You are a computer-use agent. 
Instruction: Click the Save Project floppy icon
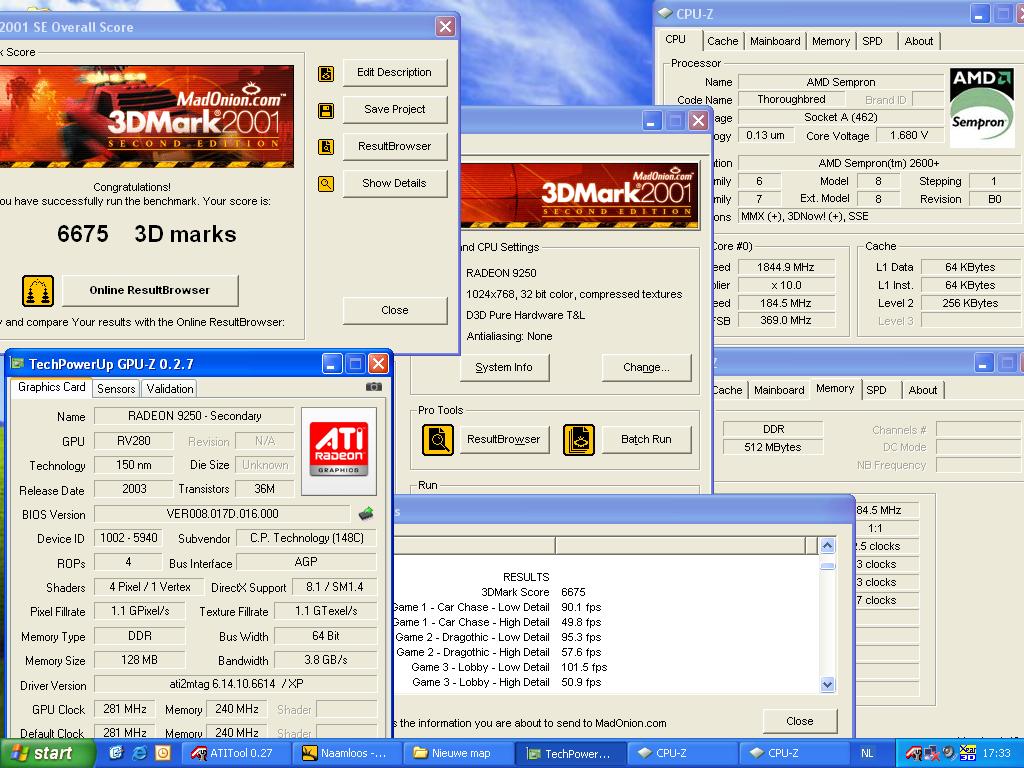326,110
